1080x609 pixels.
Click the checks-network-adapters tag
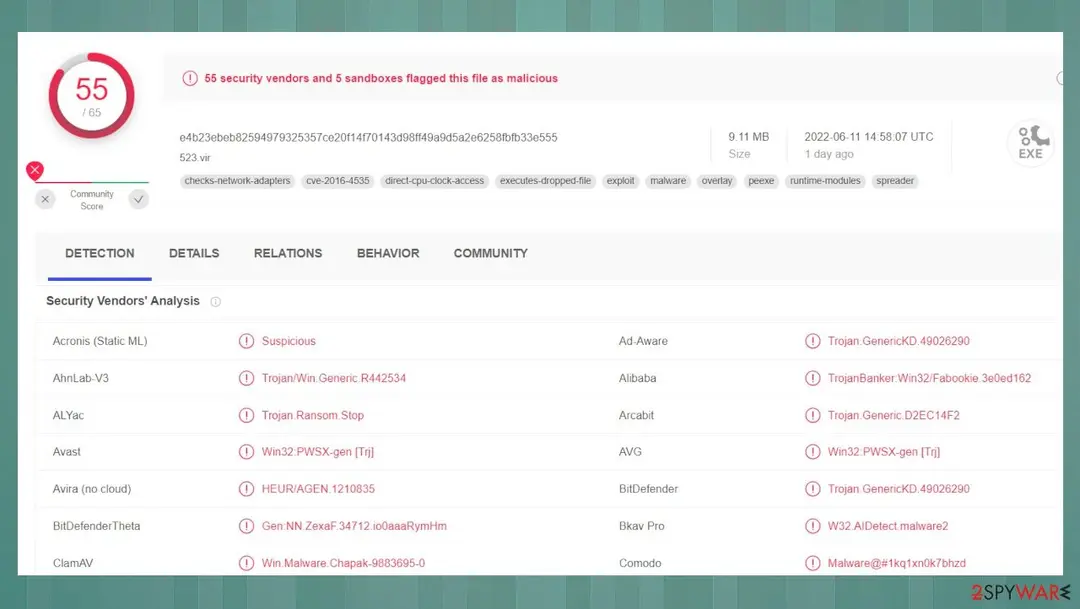238,181
